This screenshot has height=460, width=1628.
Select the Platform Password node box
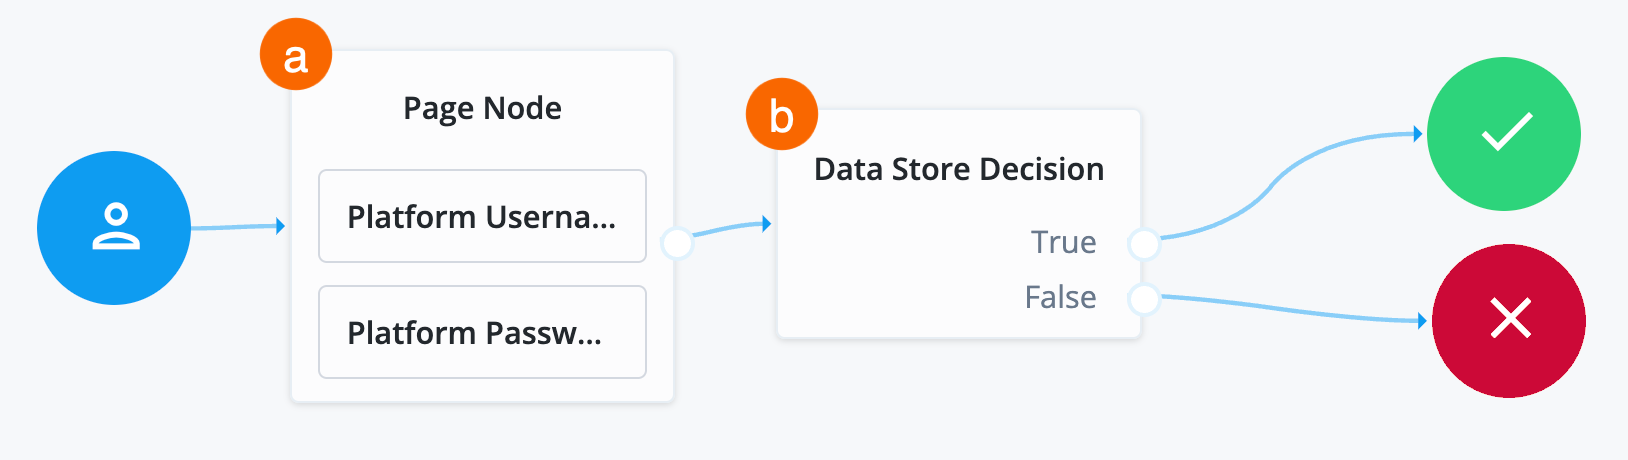tap(482, 332)
